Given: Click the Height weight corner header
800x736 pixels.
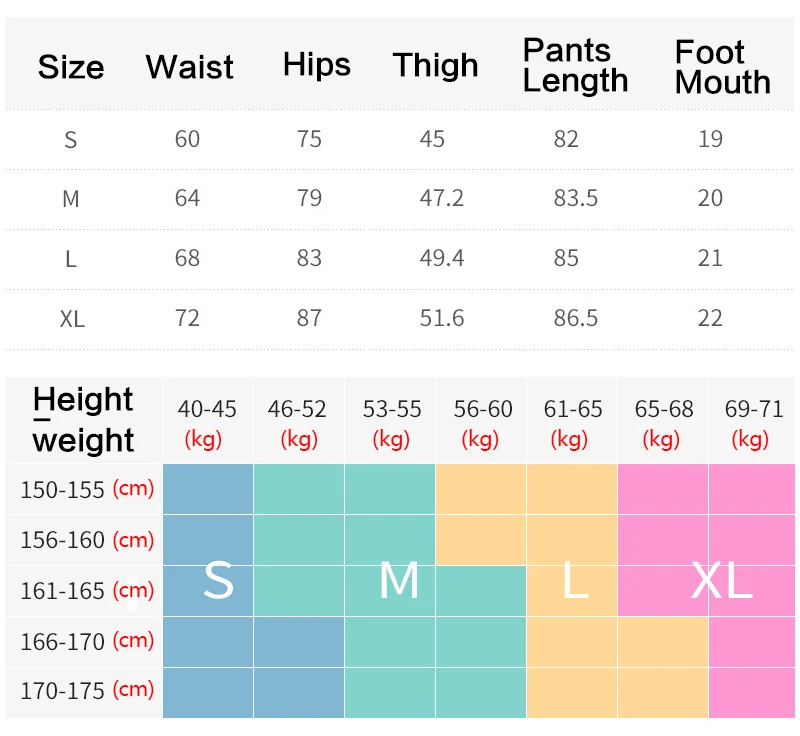Looking at the screenshot, I should click(x=83, y=420).
